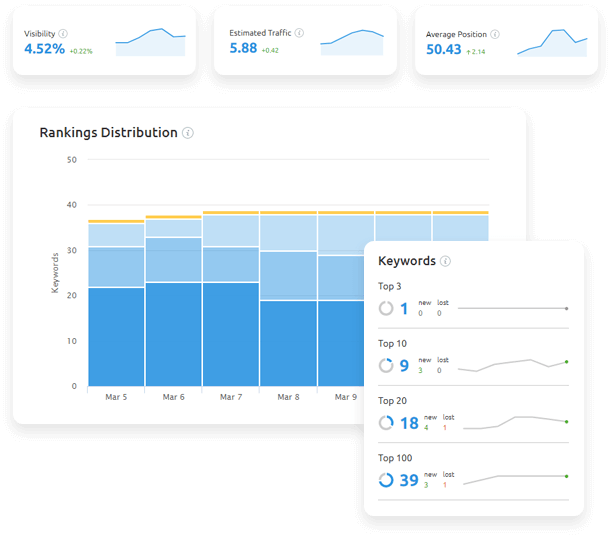The height and width of the screenshot is (536, 611).
Task: Select the Top 100 keyword count 39
Action: 409,480
